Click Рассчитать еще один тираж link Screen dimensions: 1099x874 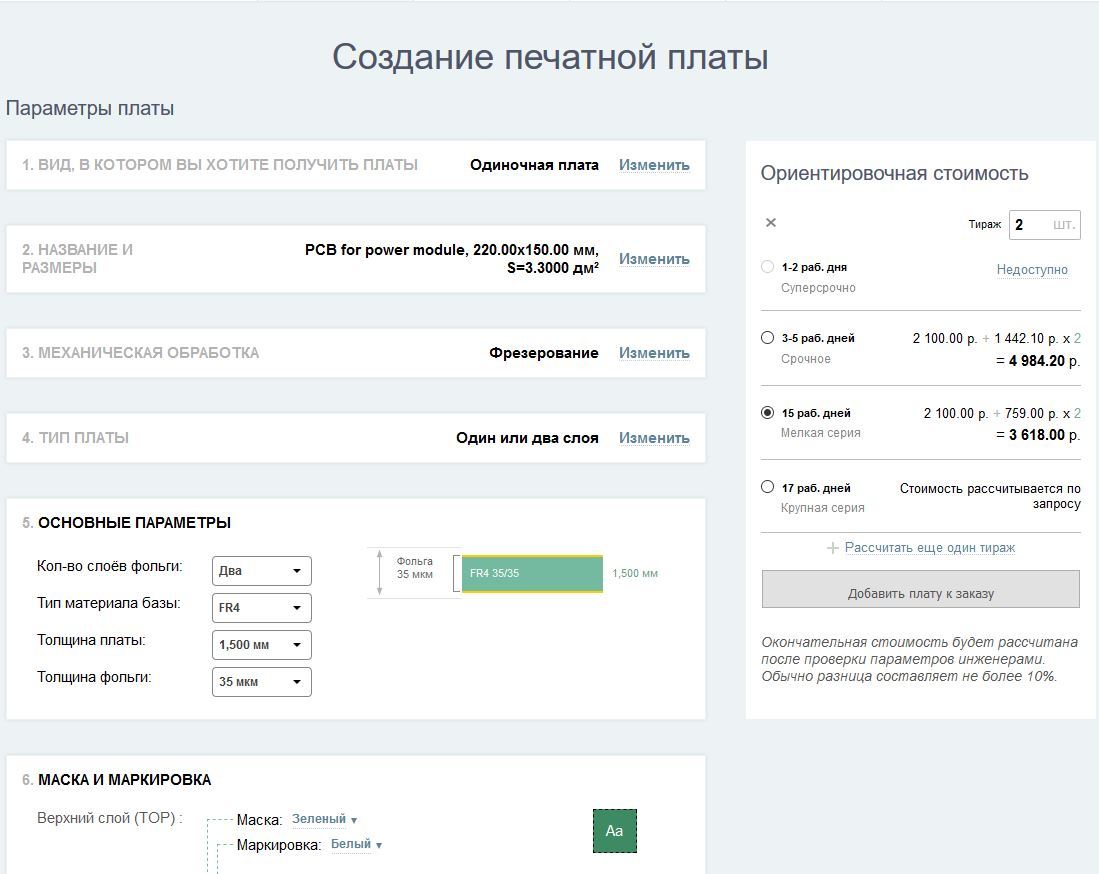[x=929, y=547]
